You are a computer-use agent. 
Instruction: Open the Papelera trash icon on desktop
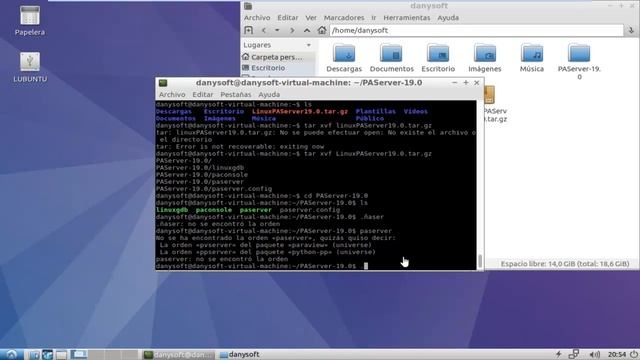tap(30, 20)
